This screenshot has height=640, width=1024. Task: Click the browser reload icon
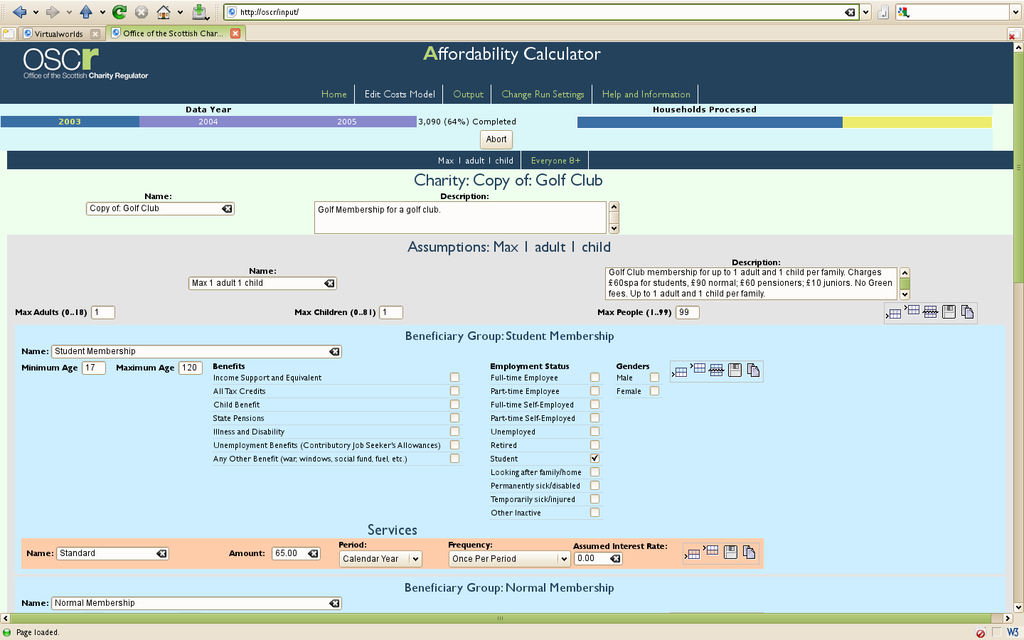tap(119, 12)
